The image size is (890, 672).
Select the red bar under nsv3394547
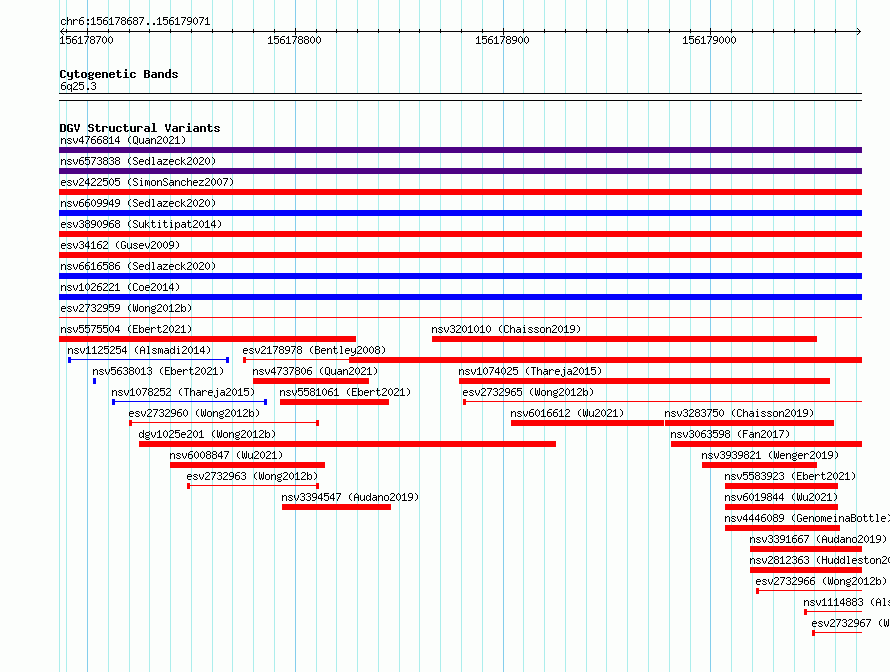(337, 507)
